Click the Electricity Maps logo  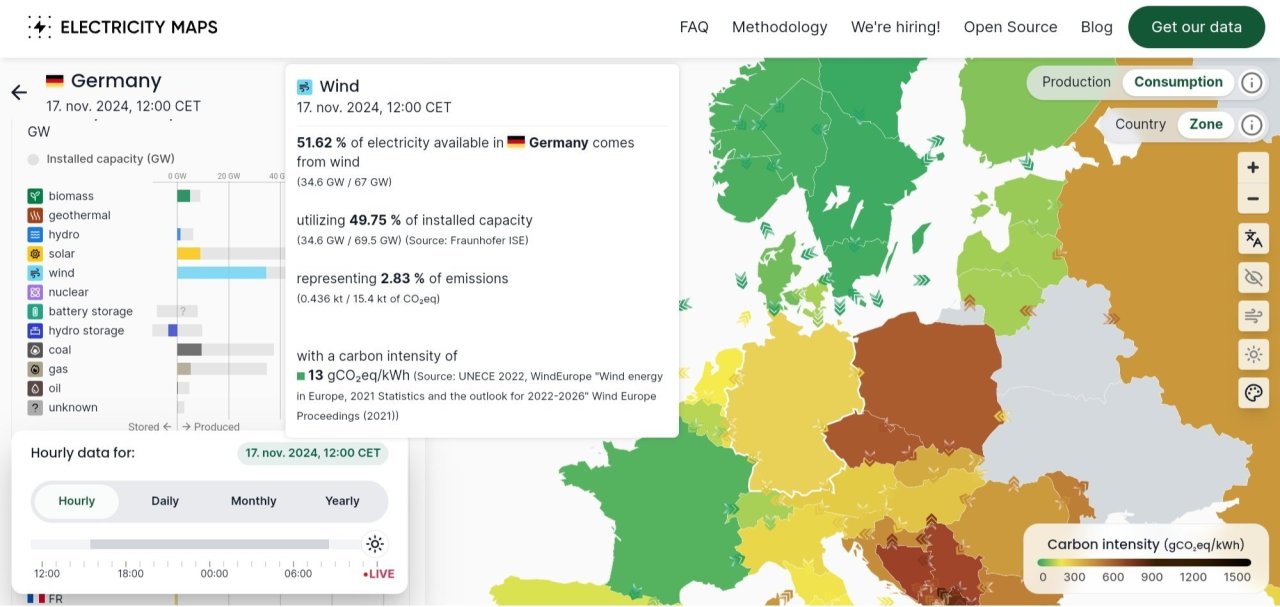coord(122,27)
